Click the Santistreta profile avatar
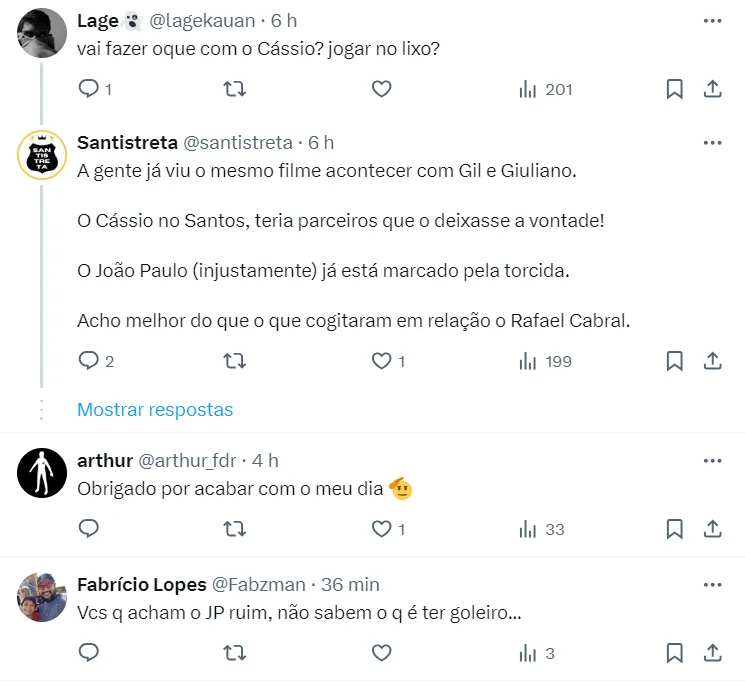 tap(42, 154)
